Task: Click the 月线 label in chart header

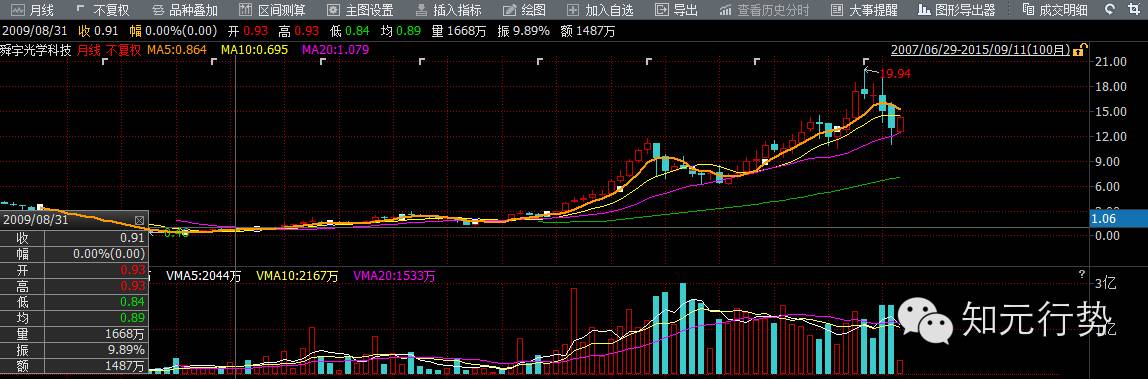Action: coord(89,50)
